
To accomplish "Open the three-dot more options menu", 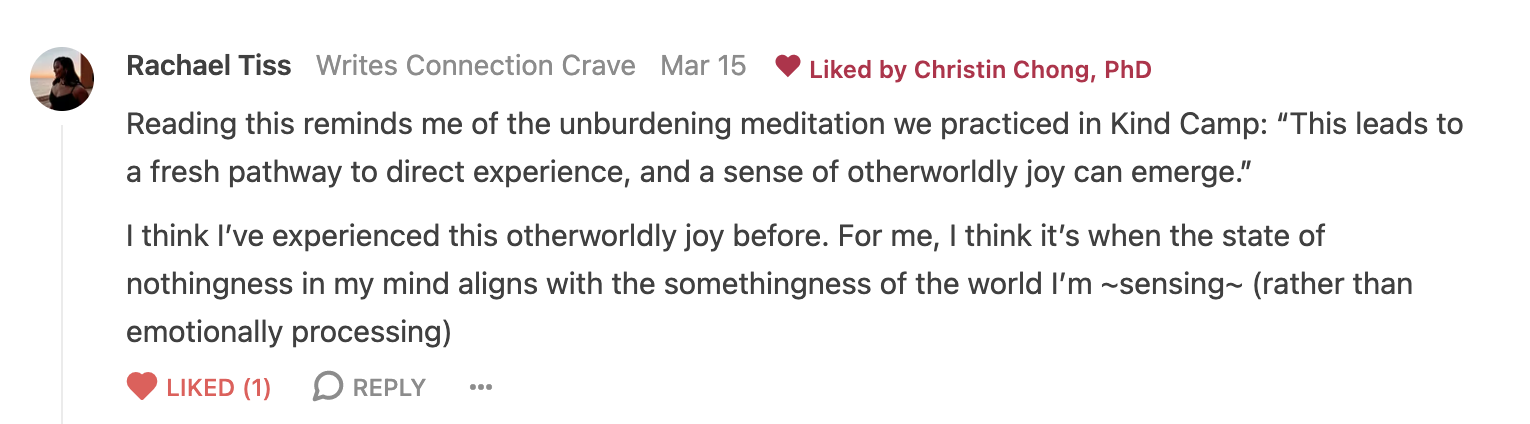I will (481, 387).
